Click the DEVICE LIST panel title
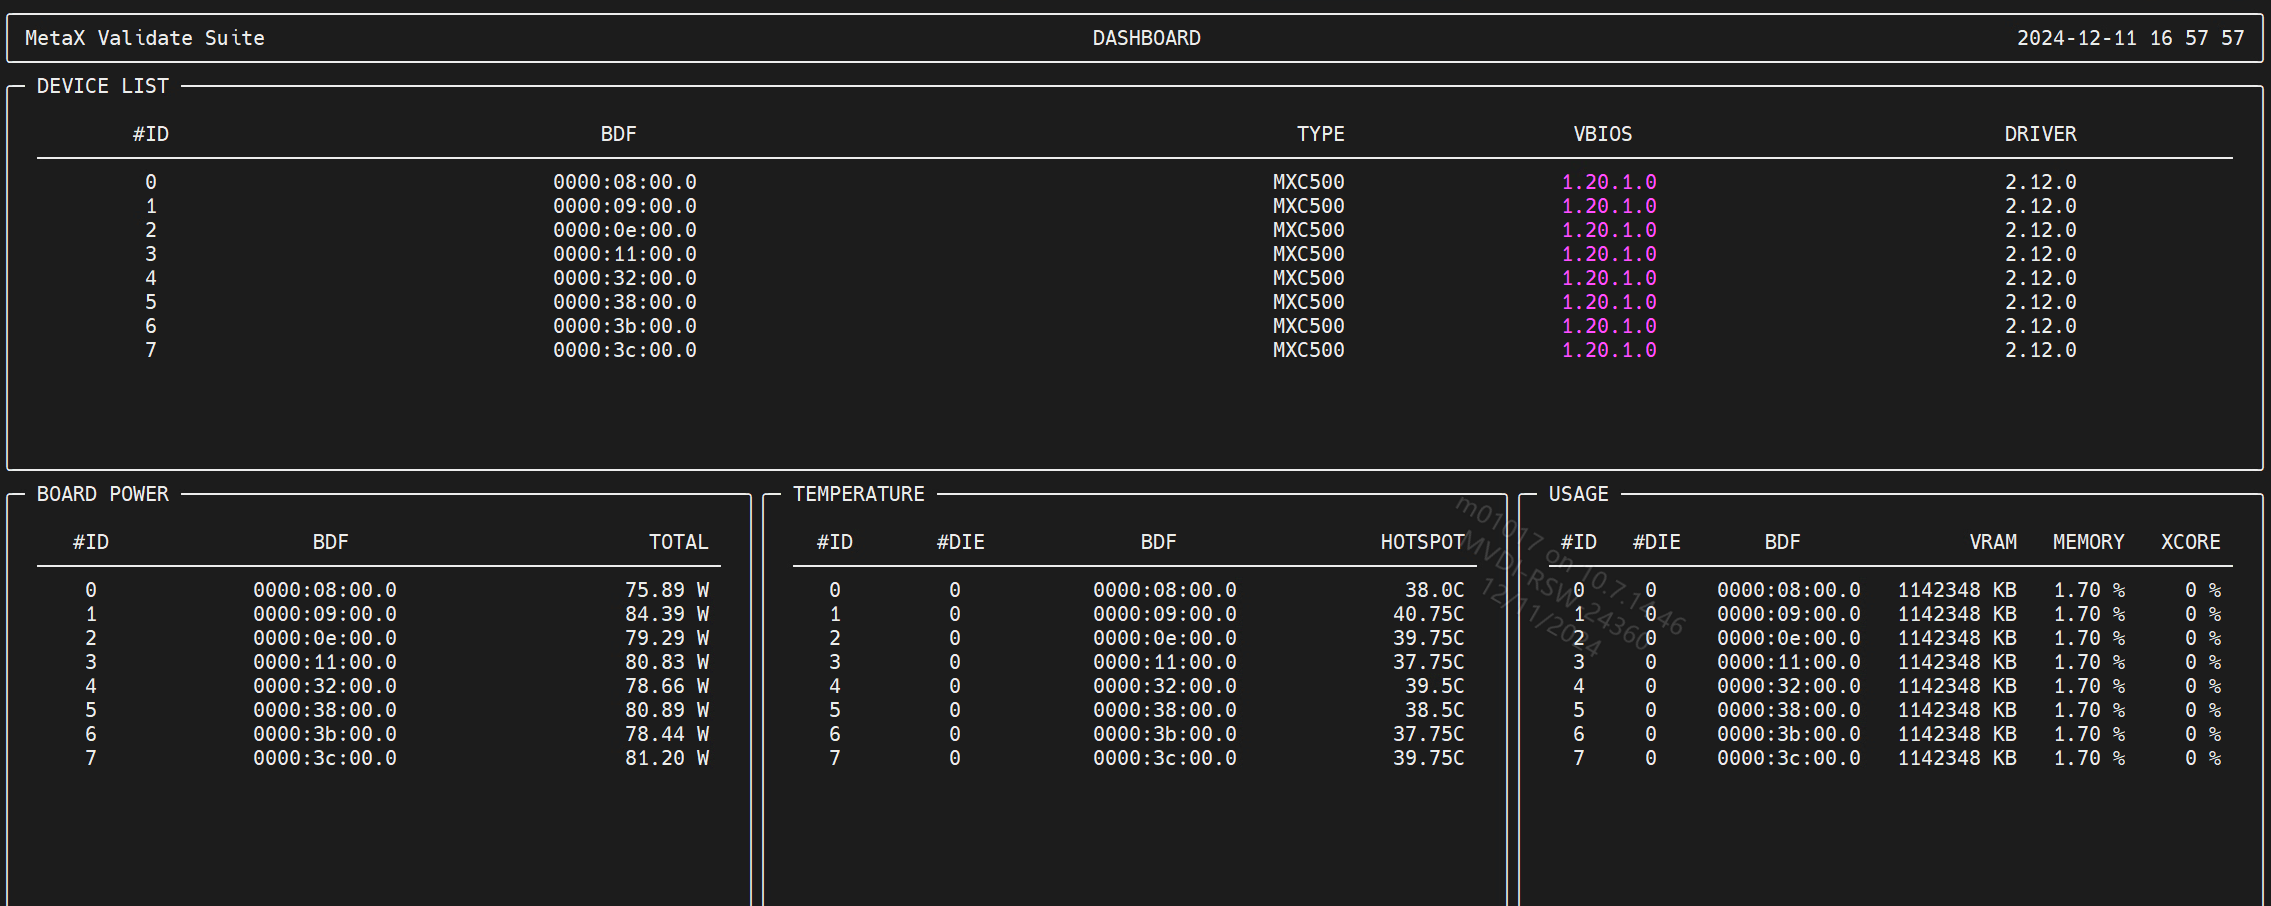Image resolution: width=2271 pixels, height=906 pixels. 102,86
